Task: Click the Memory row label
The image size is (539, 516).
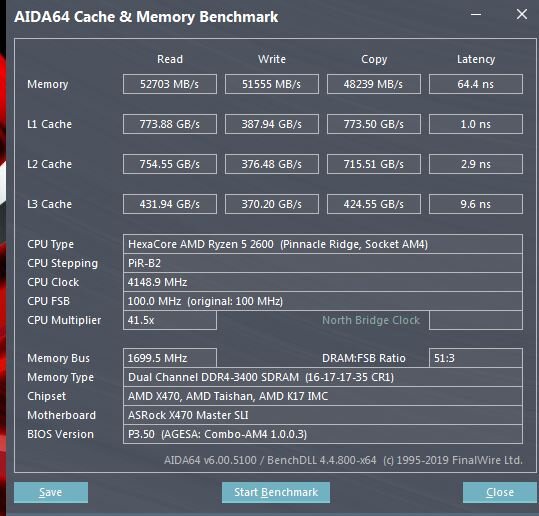Action: click(x=47, y=84)
